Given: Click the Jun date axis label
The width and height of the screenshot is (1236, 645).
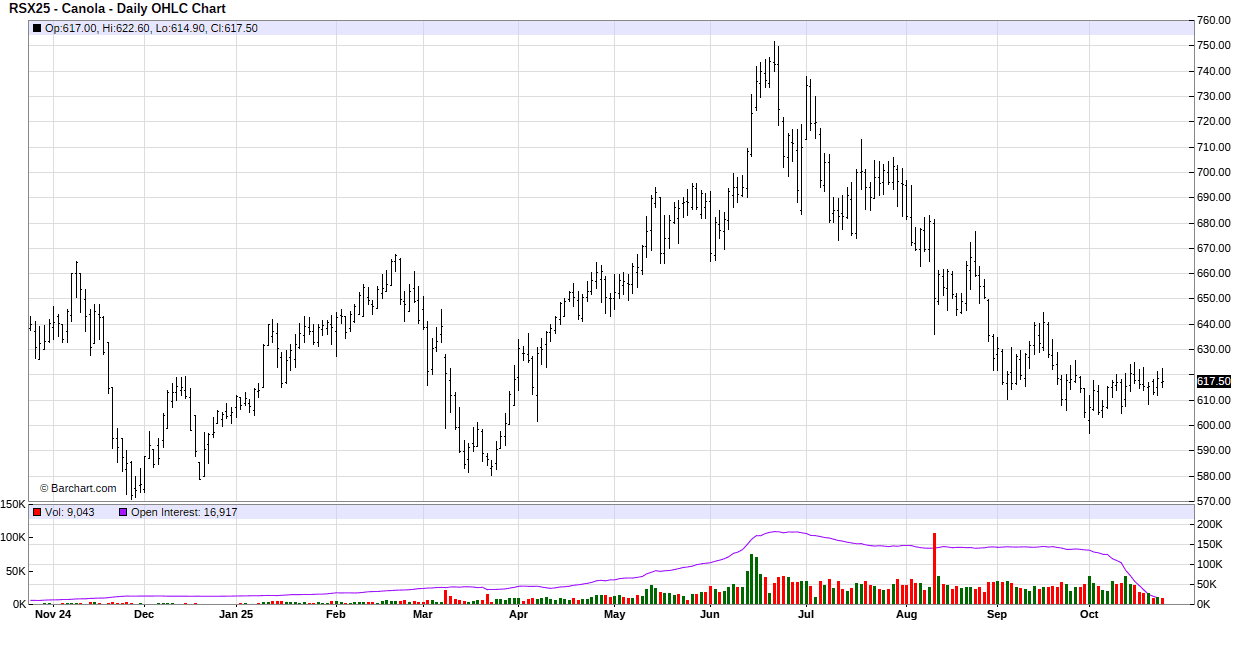Looking at the screenshot, I should 709,615.
